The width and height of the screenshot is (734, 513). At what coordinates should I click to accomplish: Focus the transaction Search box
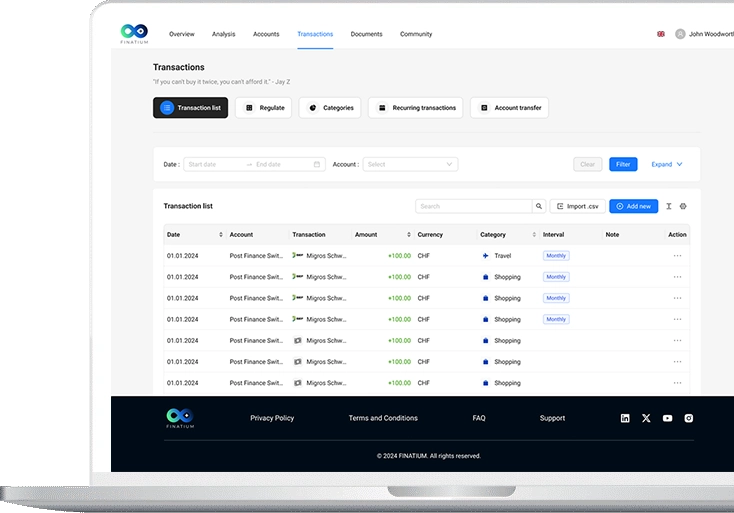pos(473,206)
